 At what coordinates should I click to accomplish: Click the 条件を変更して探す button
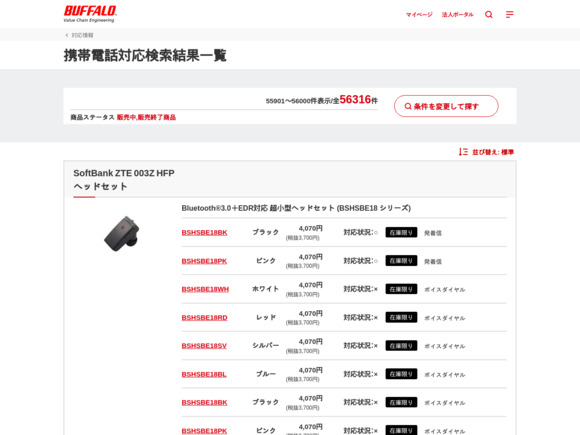[446, 106]
